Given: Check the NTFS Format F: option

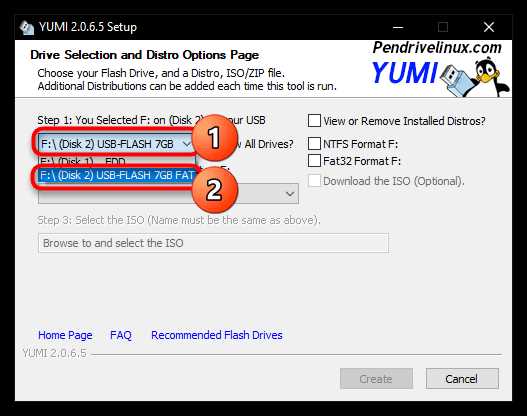Looking at the screenshot, I should [x=314, y=143].
